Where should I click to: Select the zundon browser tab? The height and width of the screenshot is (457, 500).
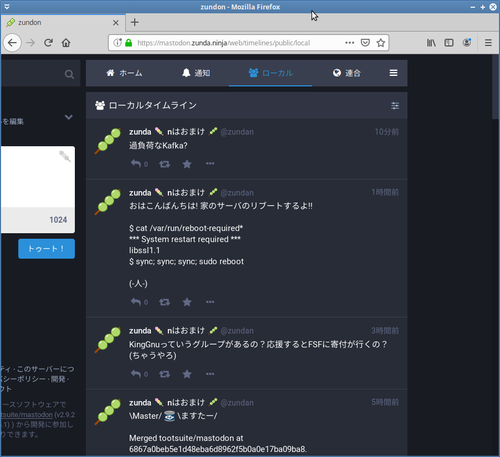click(63, 23)
